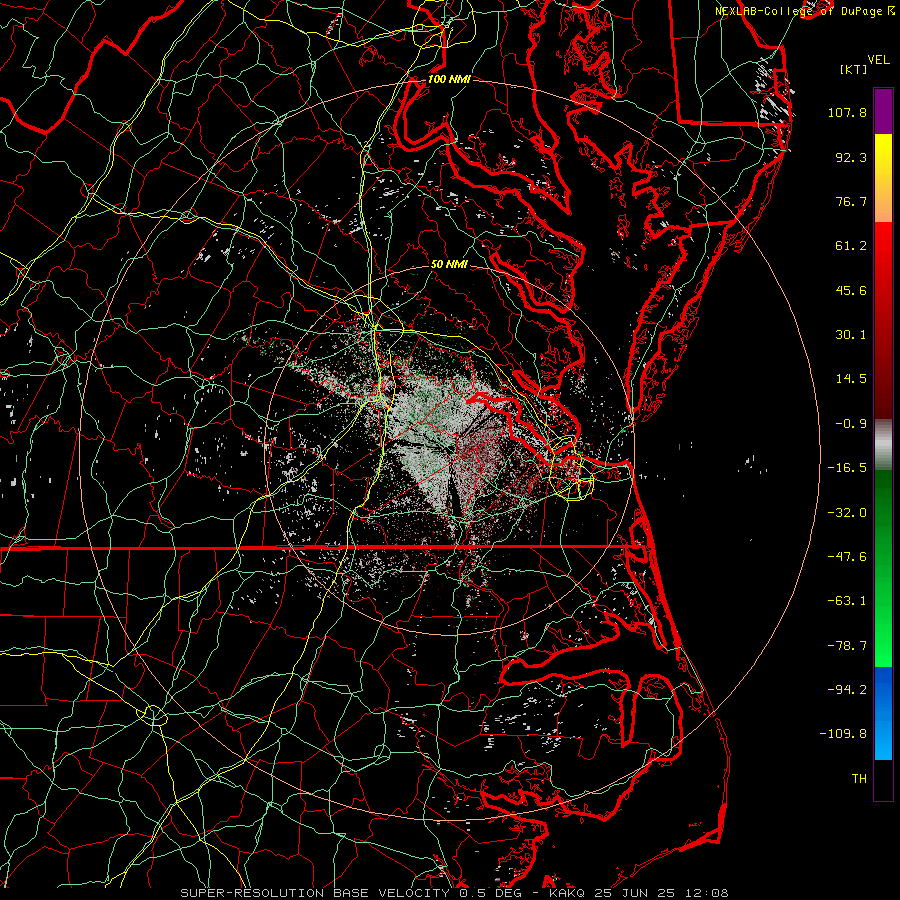Click the 100 NMI range ring label
The image size is (900, 900).
[x=449, y=79]
